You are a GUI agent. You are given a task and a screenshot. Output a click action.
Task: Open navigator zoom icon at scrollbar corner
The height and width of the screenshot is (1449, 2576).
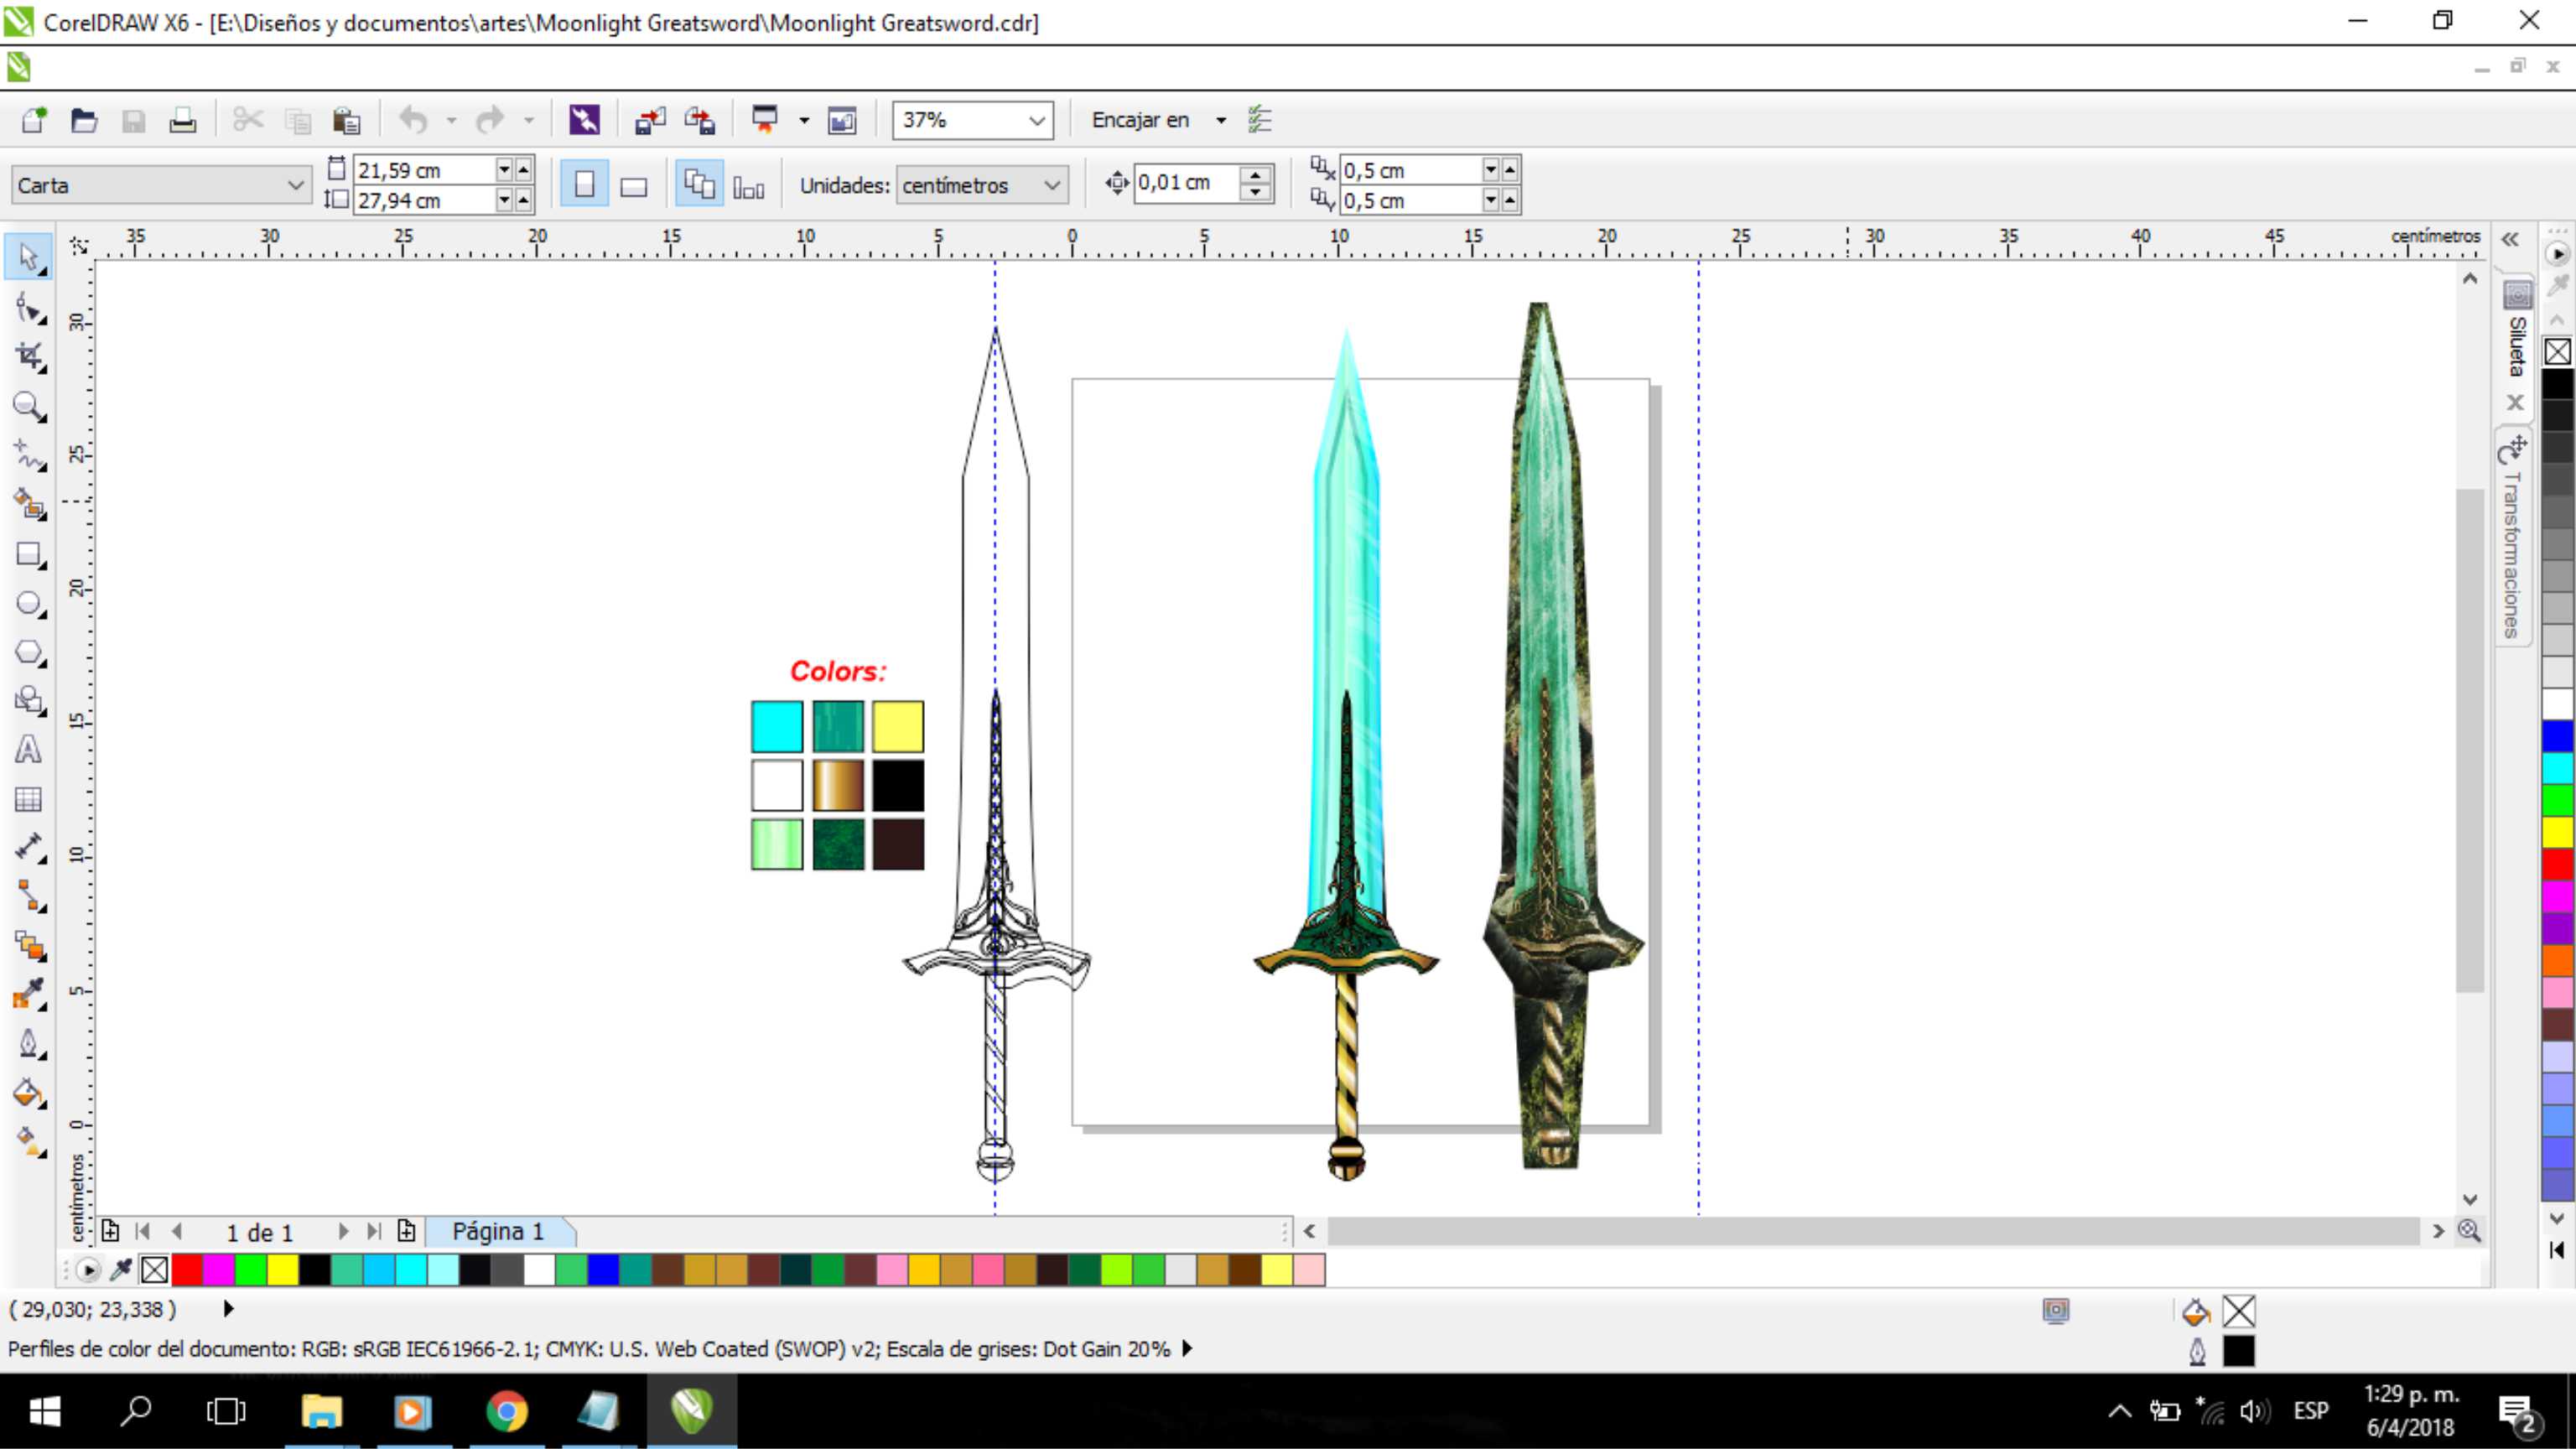pyautogui.click(x=2469, y=1231)
